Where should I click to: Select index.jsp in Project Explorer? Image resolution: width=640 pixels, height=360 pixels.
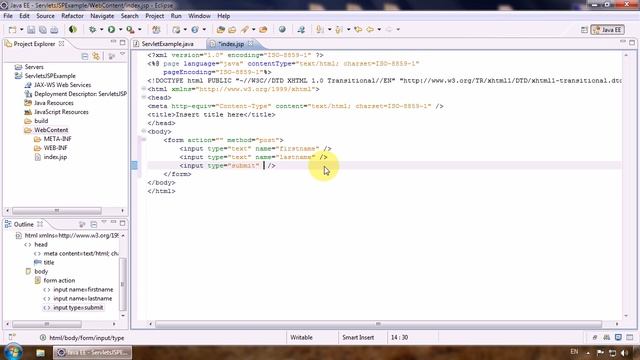point(55,156)
